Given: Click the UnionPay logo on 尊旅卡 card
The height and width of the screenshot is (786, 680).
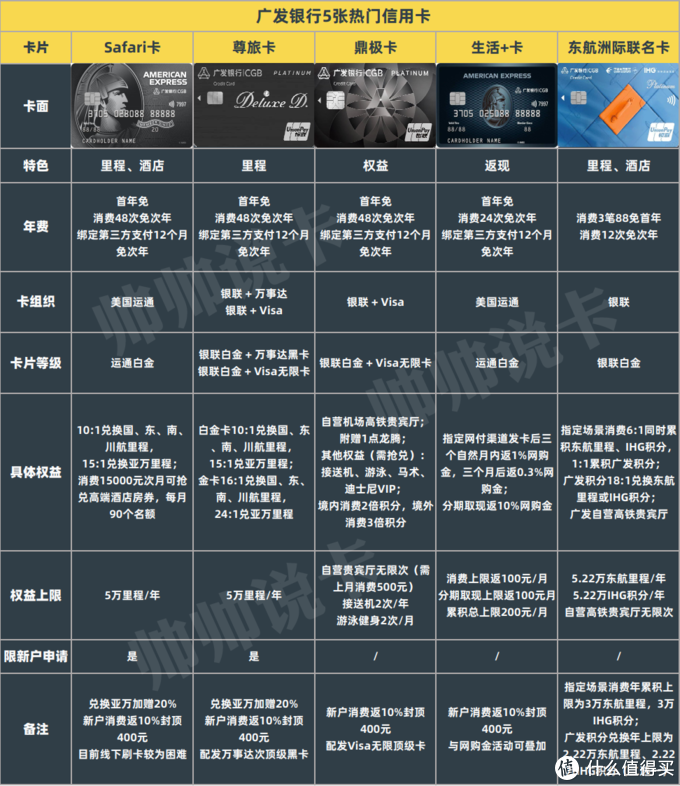Looking at the screenshot, I should coord(299,131).
